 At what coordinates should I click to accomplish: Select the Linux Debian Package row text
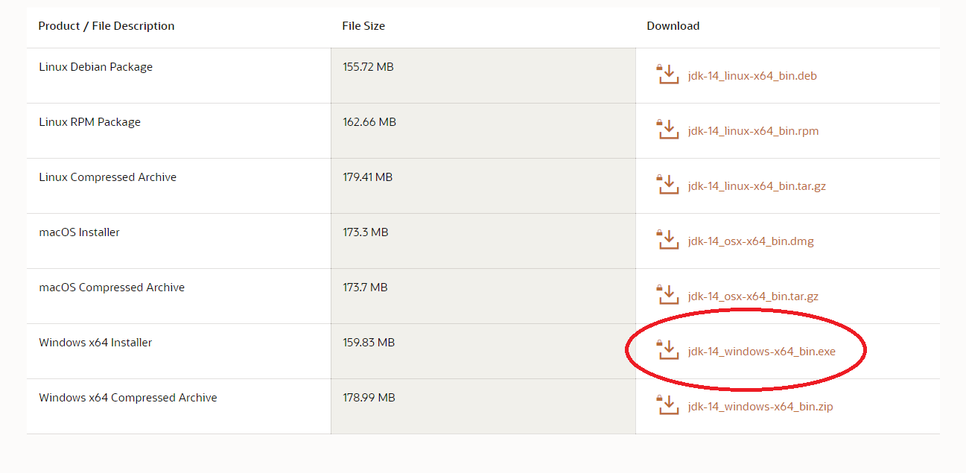95,67
